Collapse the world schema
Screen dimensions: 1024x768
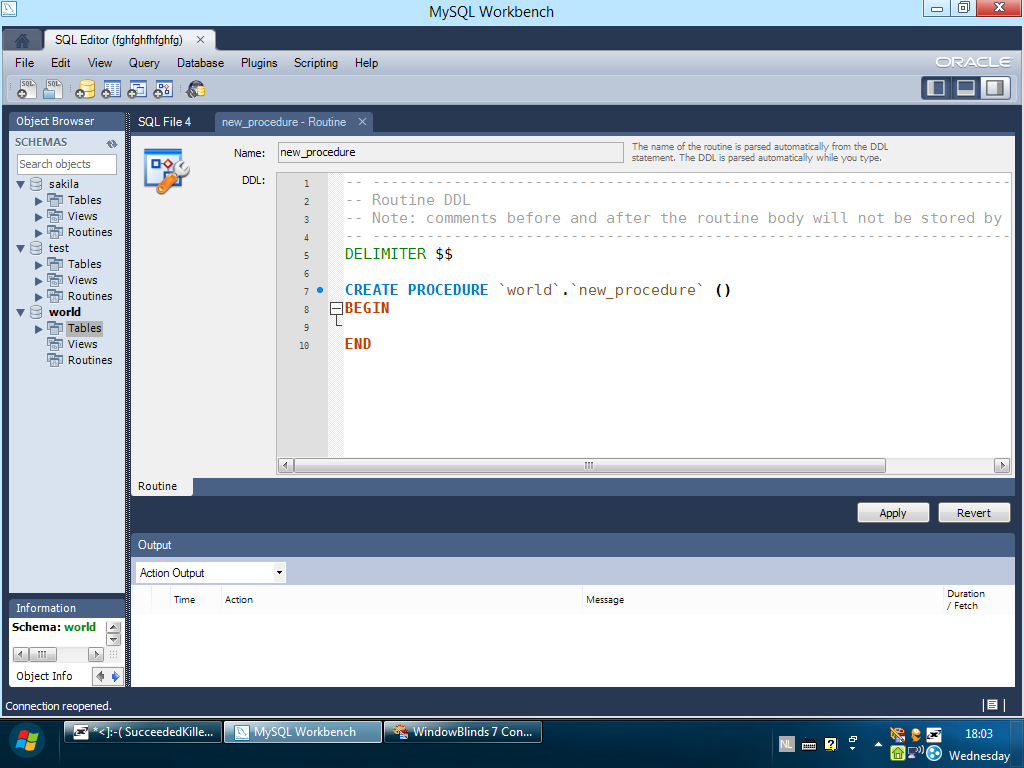point(20,313)
